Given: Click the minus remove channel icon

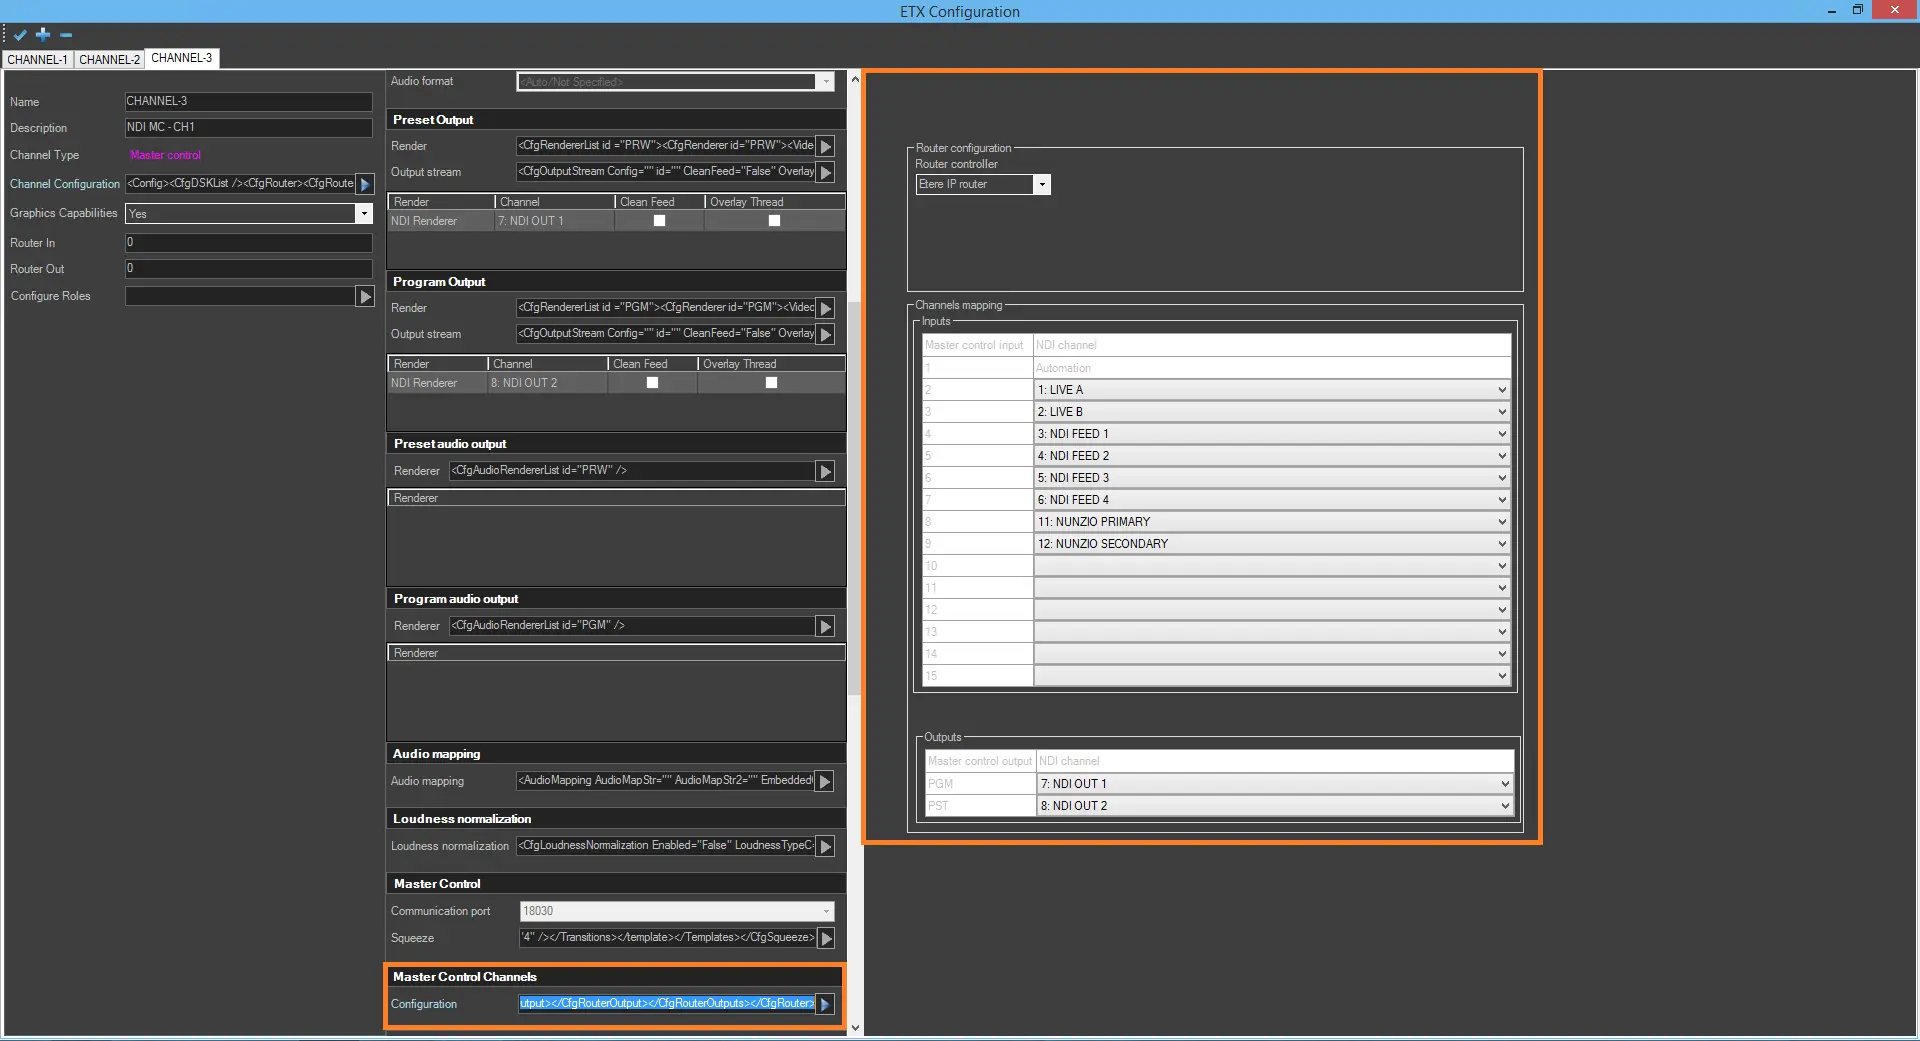Looking at the screenshot, I should [x=66, y=35].
